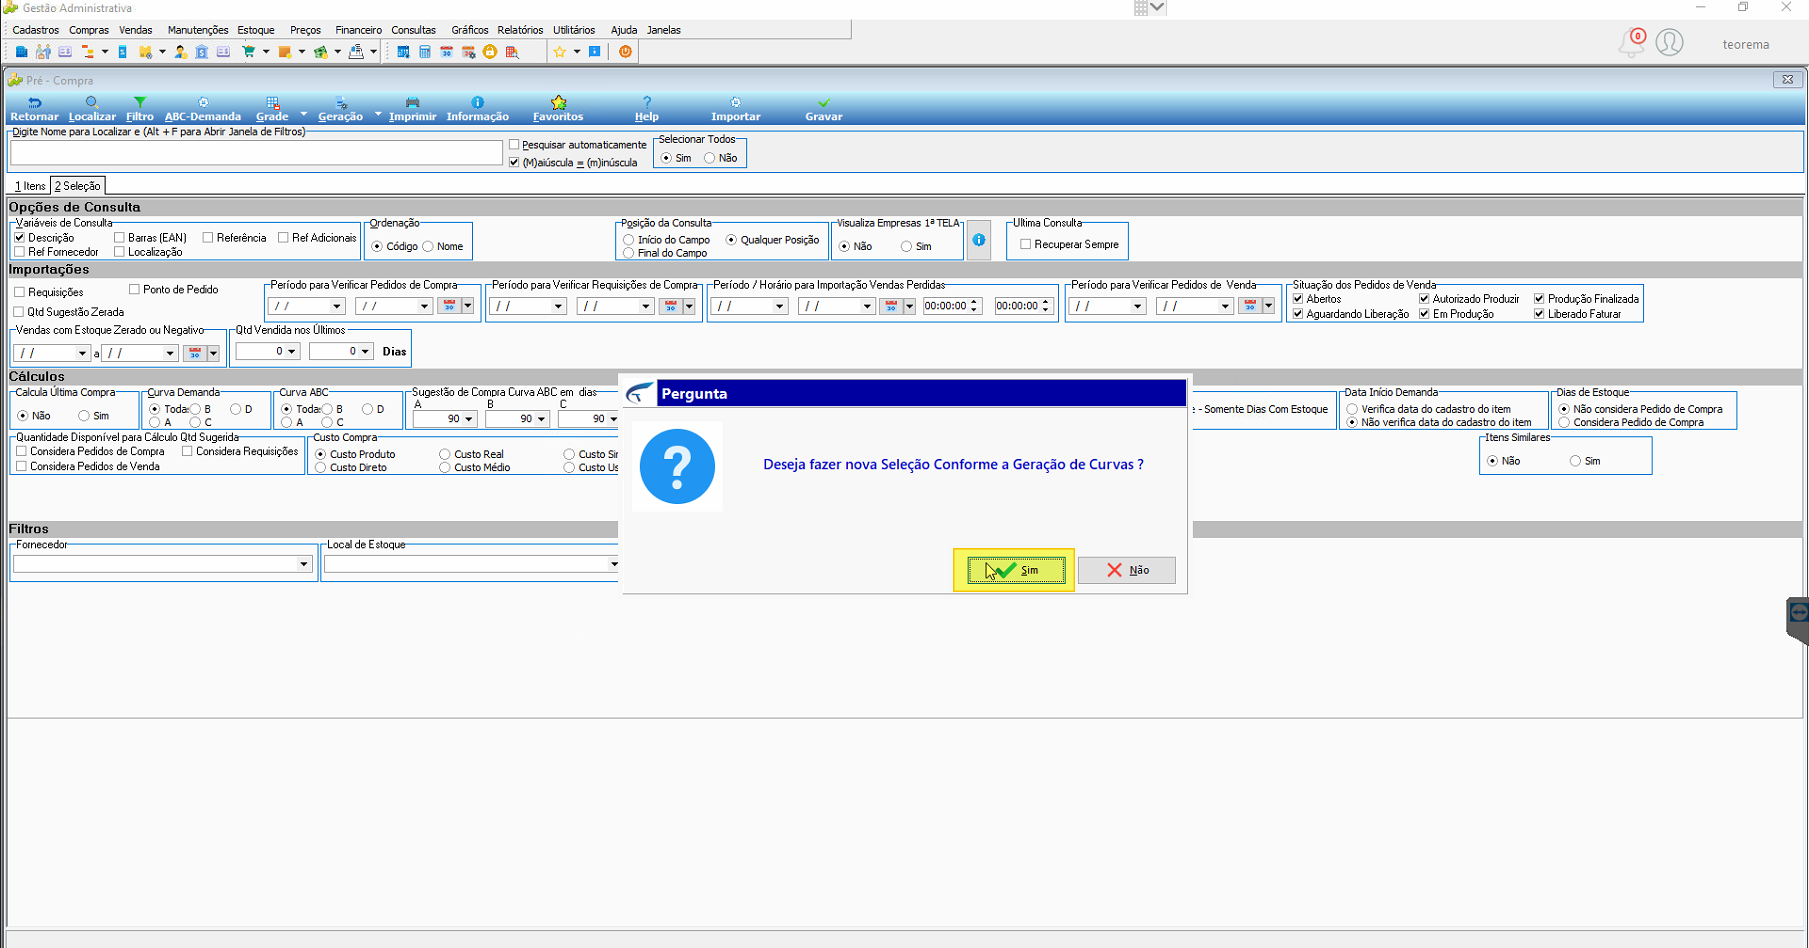The image size is (1809, 948).
Task: Expand the Fornecedor dropdown
Action: pyautogui.click(x=304, y=565)
